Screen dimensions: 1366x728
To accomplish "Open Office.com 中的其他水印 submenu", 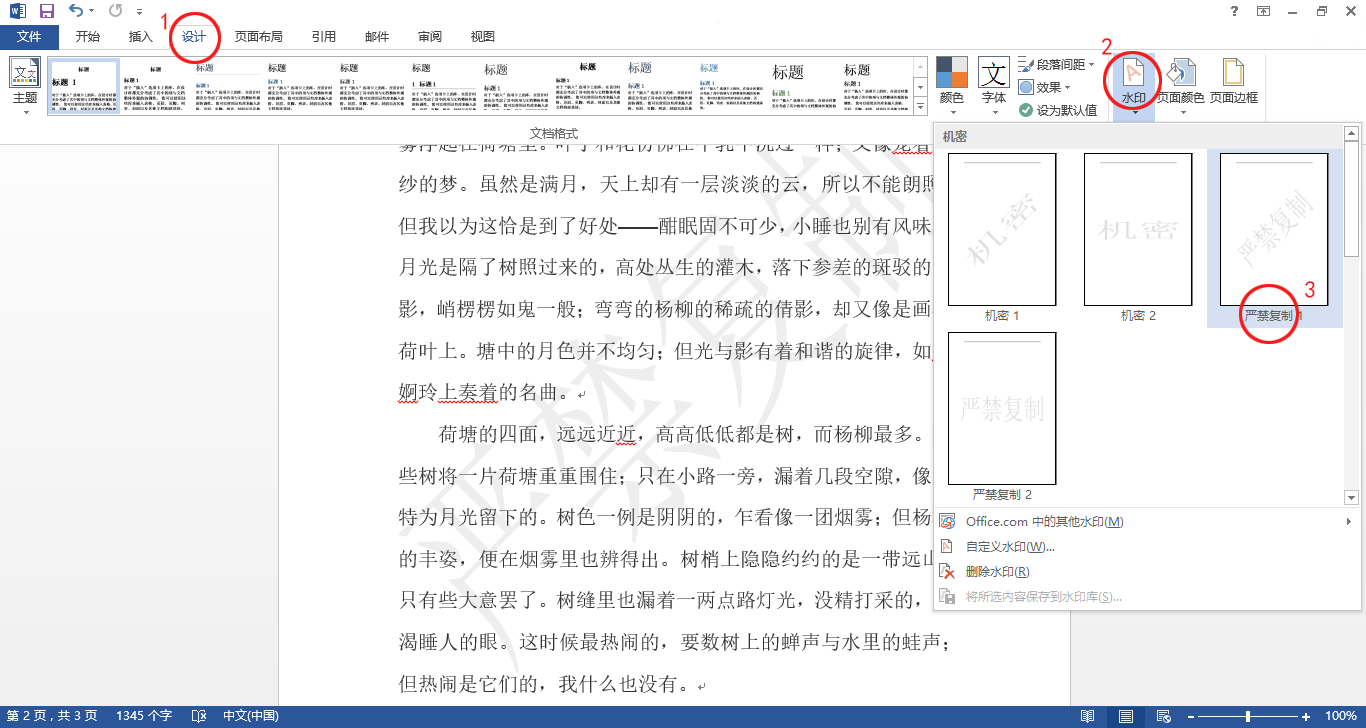I will click(x=1146, y=521).
